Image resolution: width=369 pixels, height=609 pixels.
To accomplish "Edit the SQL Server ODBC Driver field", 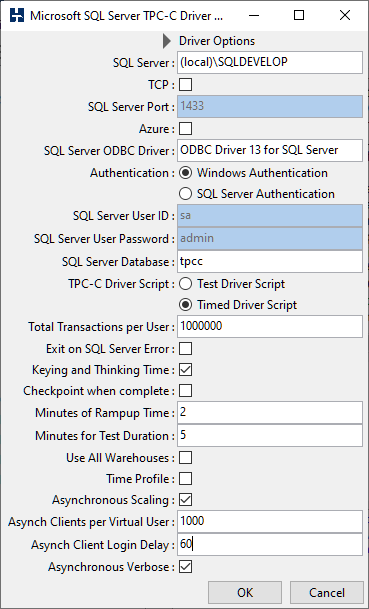I will [x=270, y=150].
